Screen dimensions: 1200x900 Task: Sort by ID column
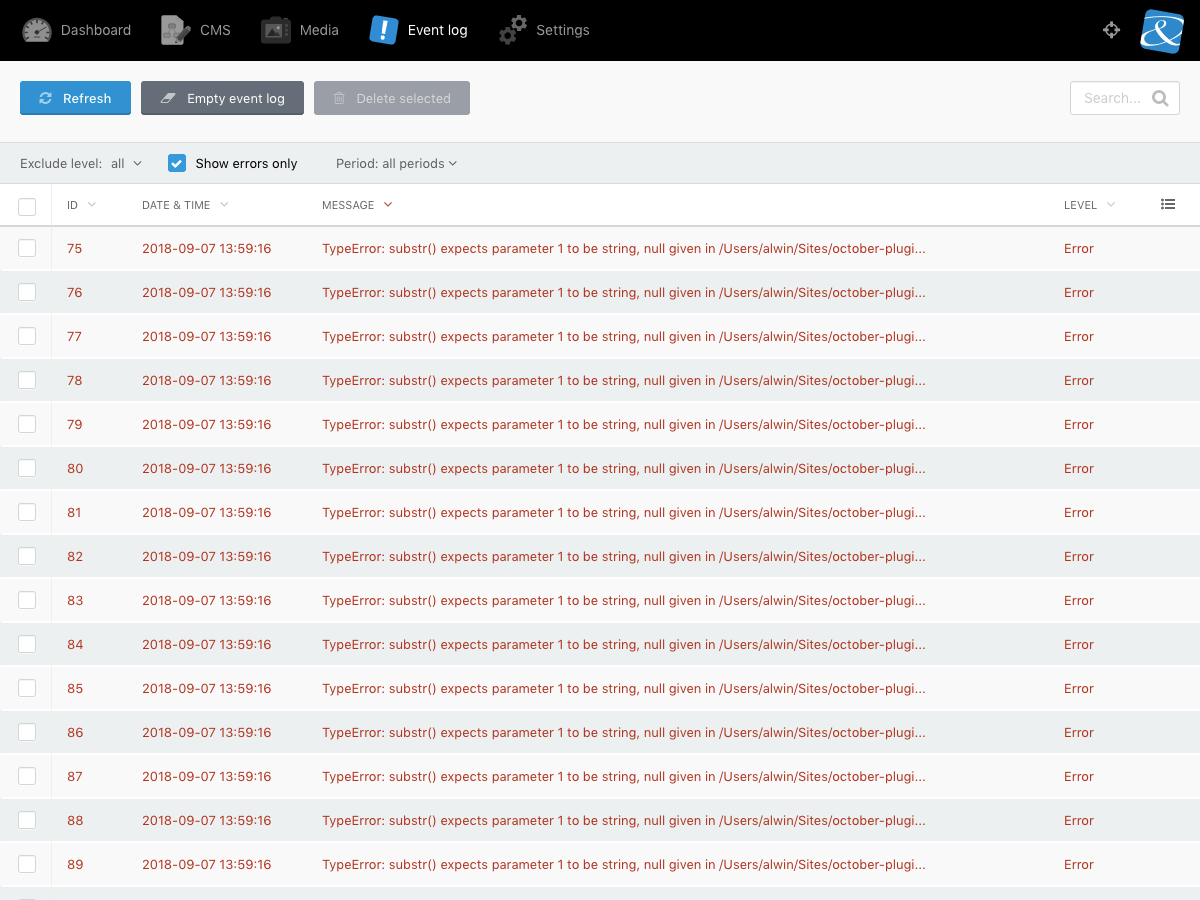tap(81, 205)
